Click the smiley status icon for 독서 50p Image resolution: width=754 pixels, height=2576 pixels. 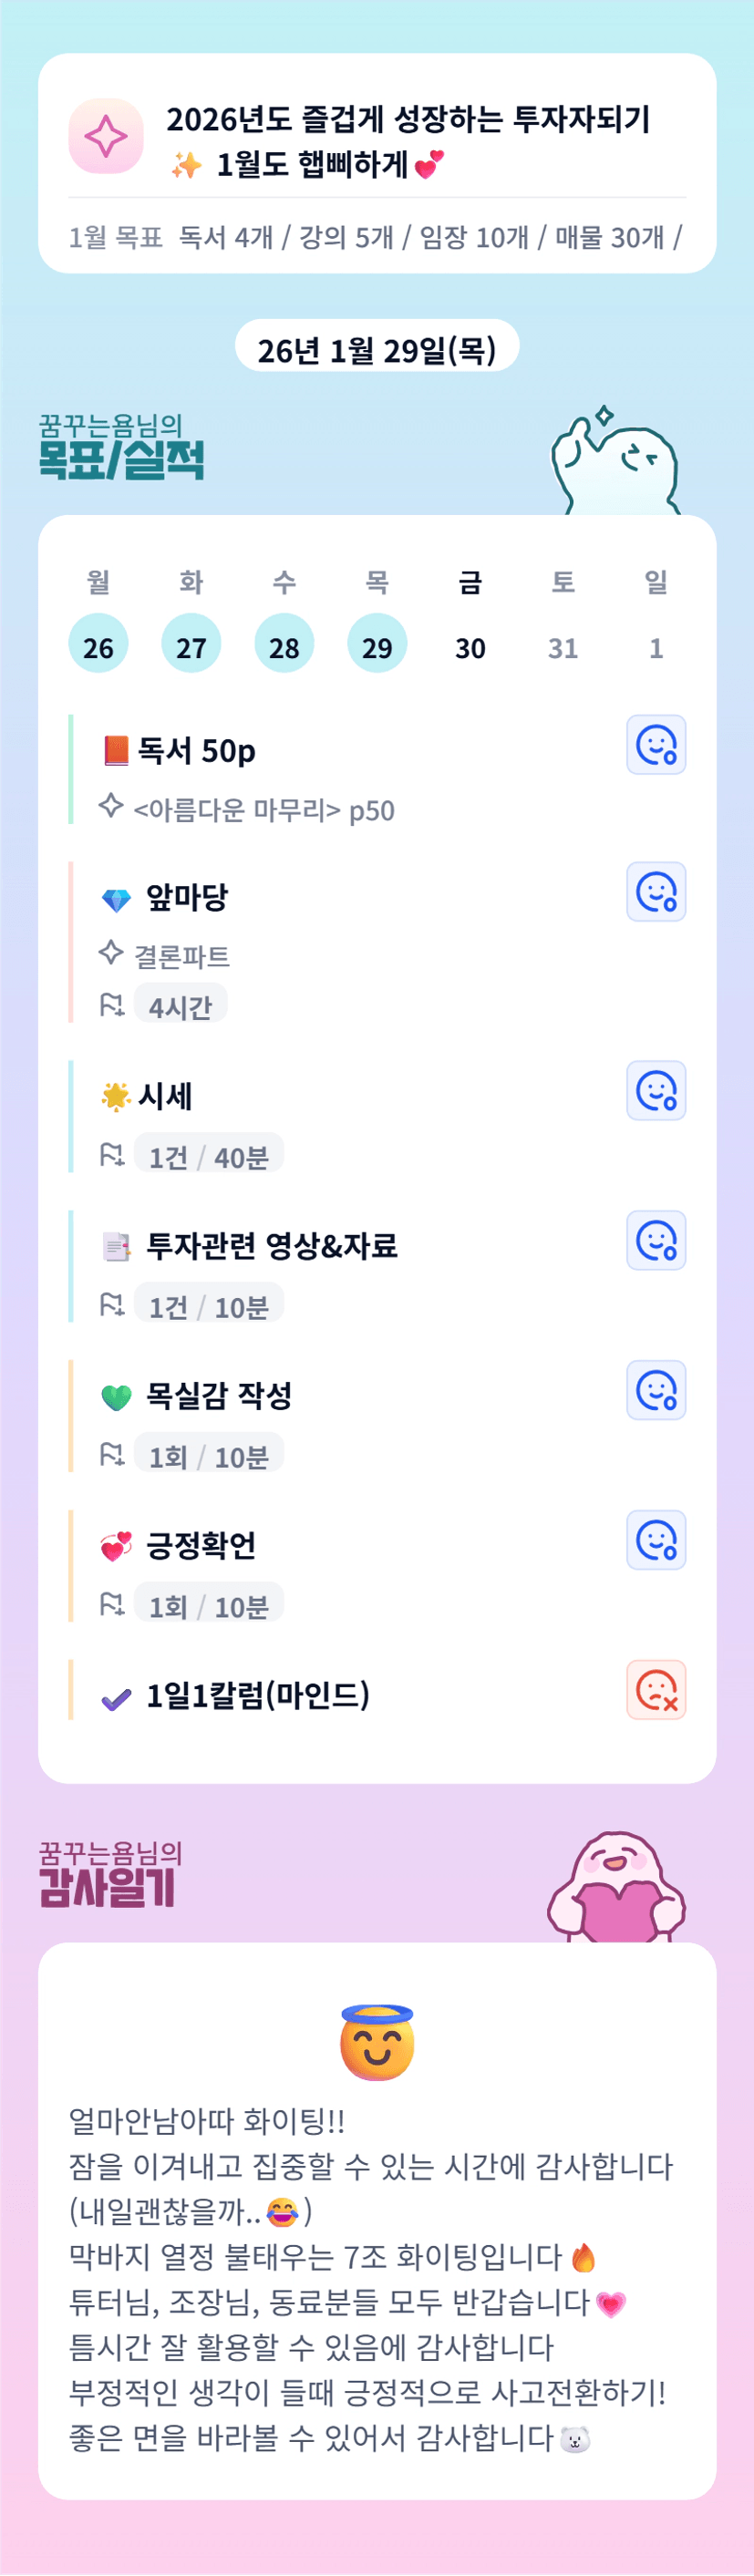(x=656, y=745)
